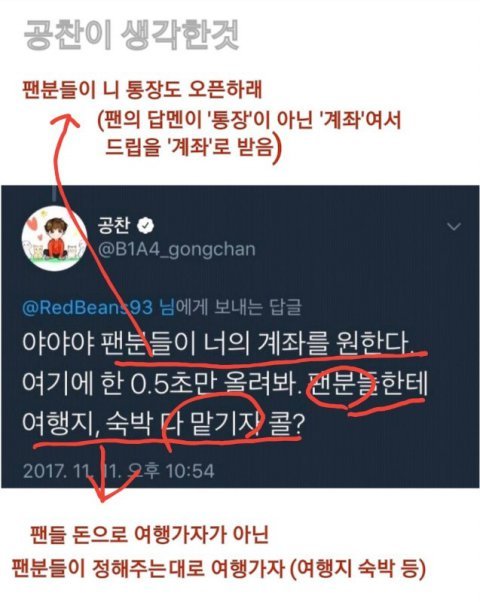
Task: Select the gray heading 공찬이 생각한것
Action: 132,35
